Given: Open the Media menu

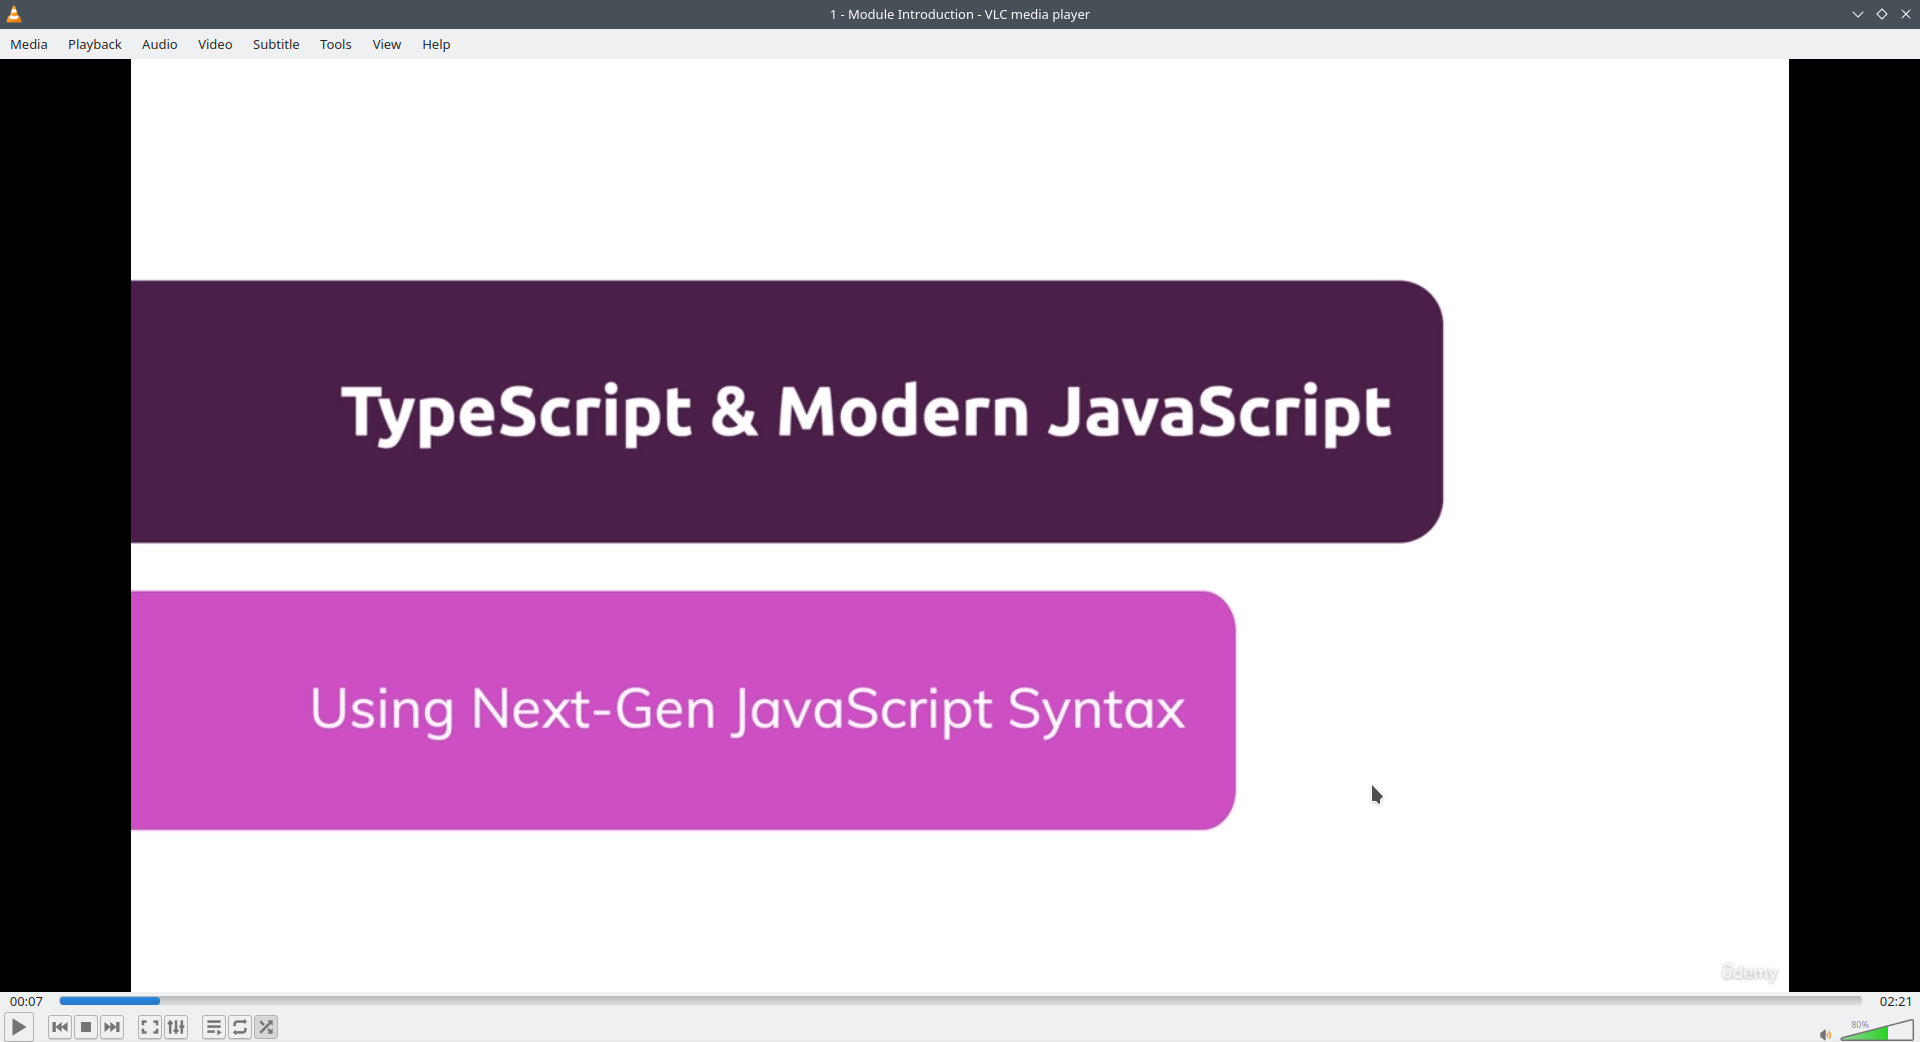Looking at the screenshot, I should (x=29, y=44).
